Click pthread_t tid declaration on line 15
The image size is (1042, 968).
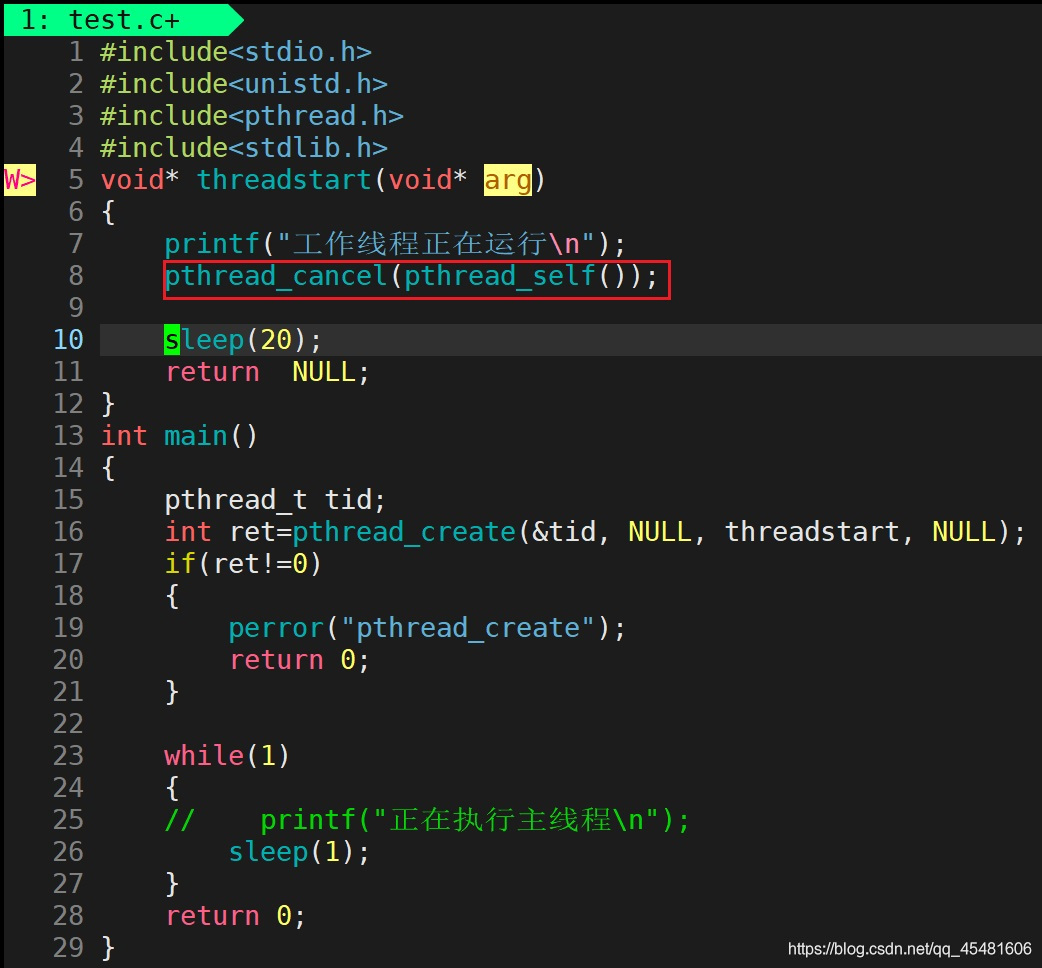click(275, 500)
